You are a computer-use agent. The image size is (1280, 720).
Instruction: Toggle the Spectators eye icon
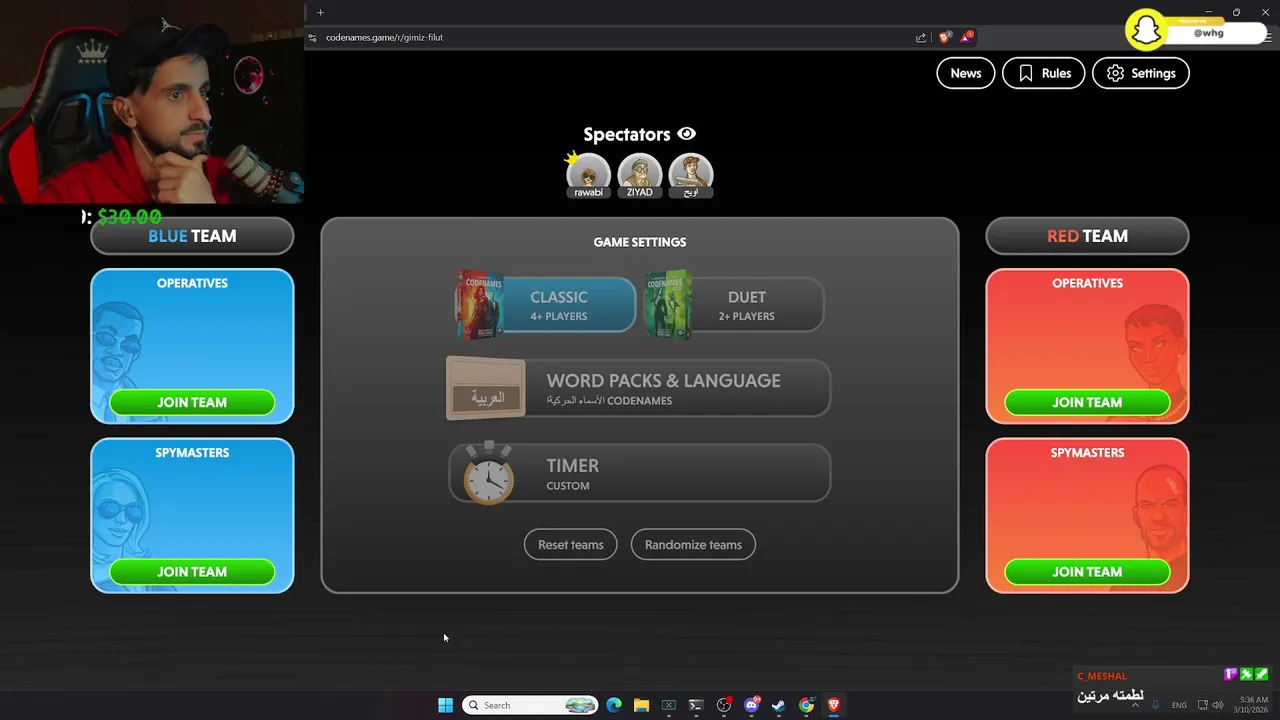pyautogui.click(x=686, y=134)
